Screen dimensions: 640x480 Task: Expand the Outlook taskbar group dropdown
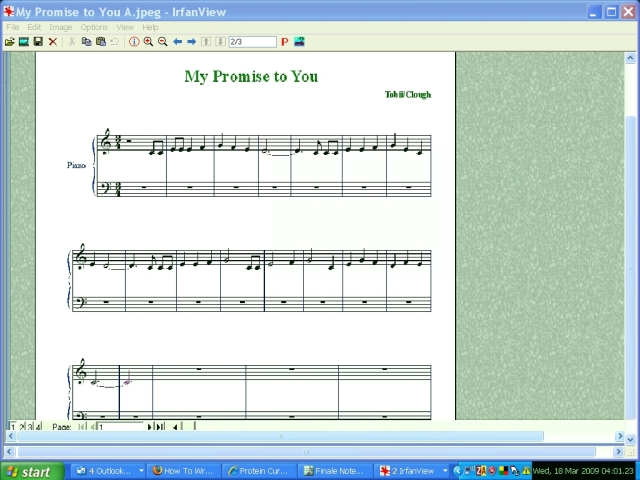141,471
